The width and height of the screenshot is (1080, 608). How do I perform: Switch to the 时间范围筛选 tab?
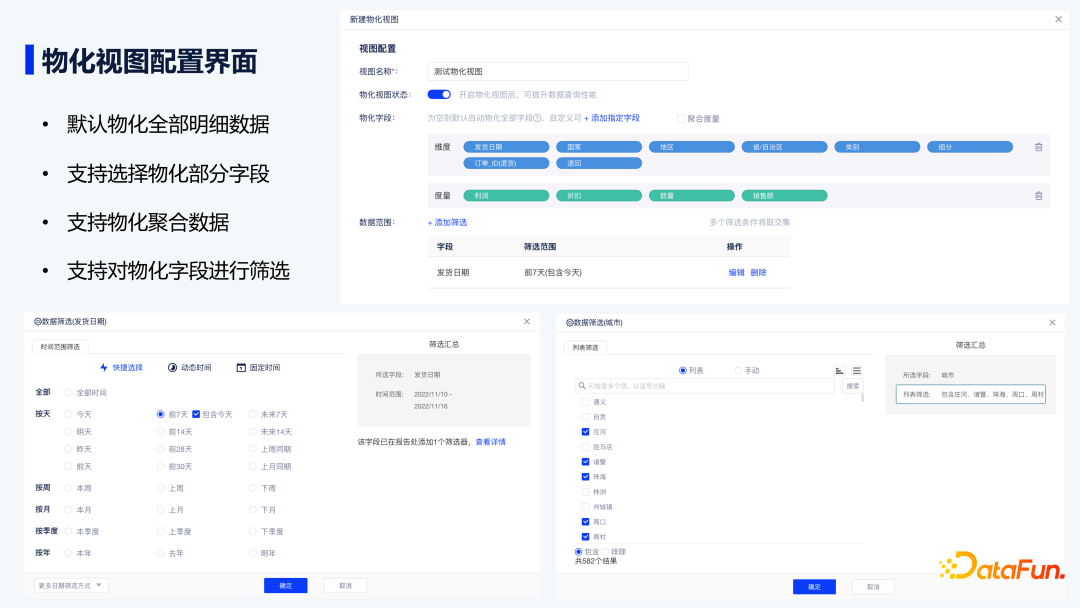[x=60, y=346]
